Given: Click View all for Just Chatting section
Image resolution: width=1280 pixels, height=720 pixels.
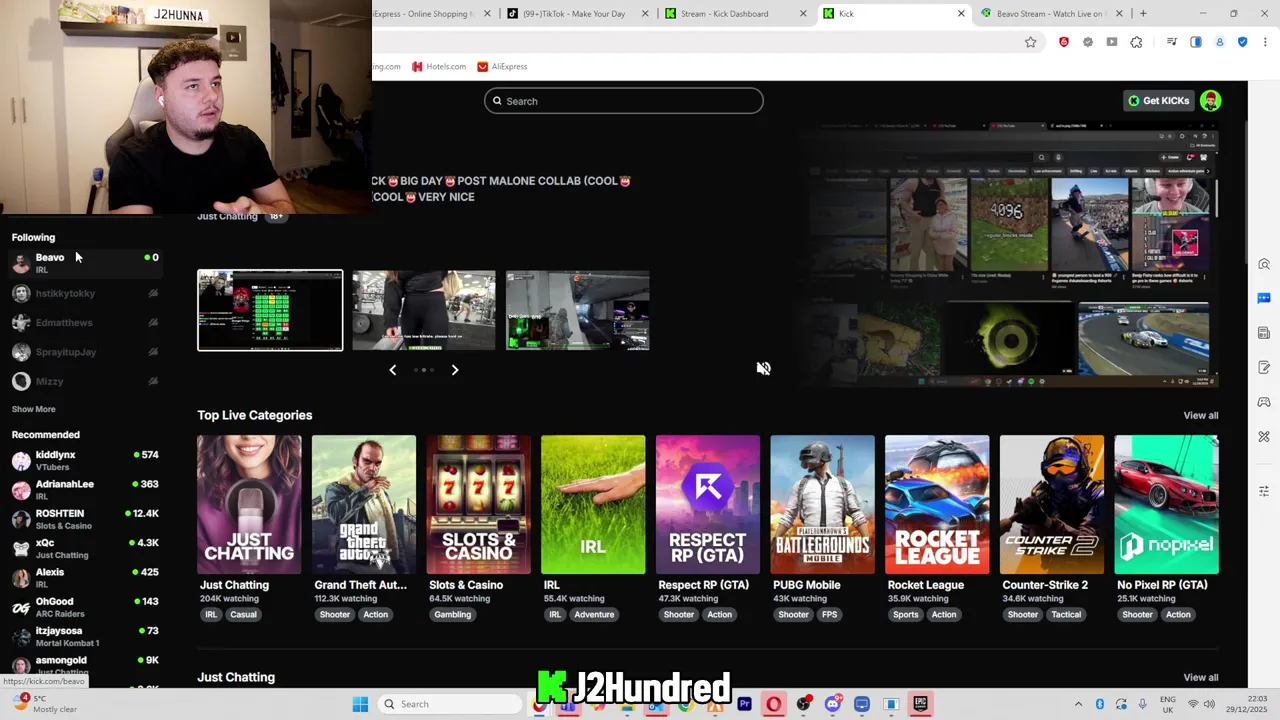Looking at the screenshot, I should (x=1200, y=677).
